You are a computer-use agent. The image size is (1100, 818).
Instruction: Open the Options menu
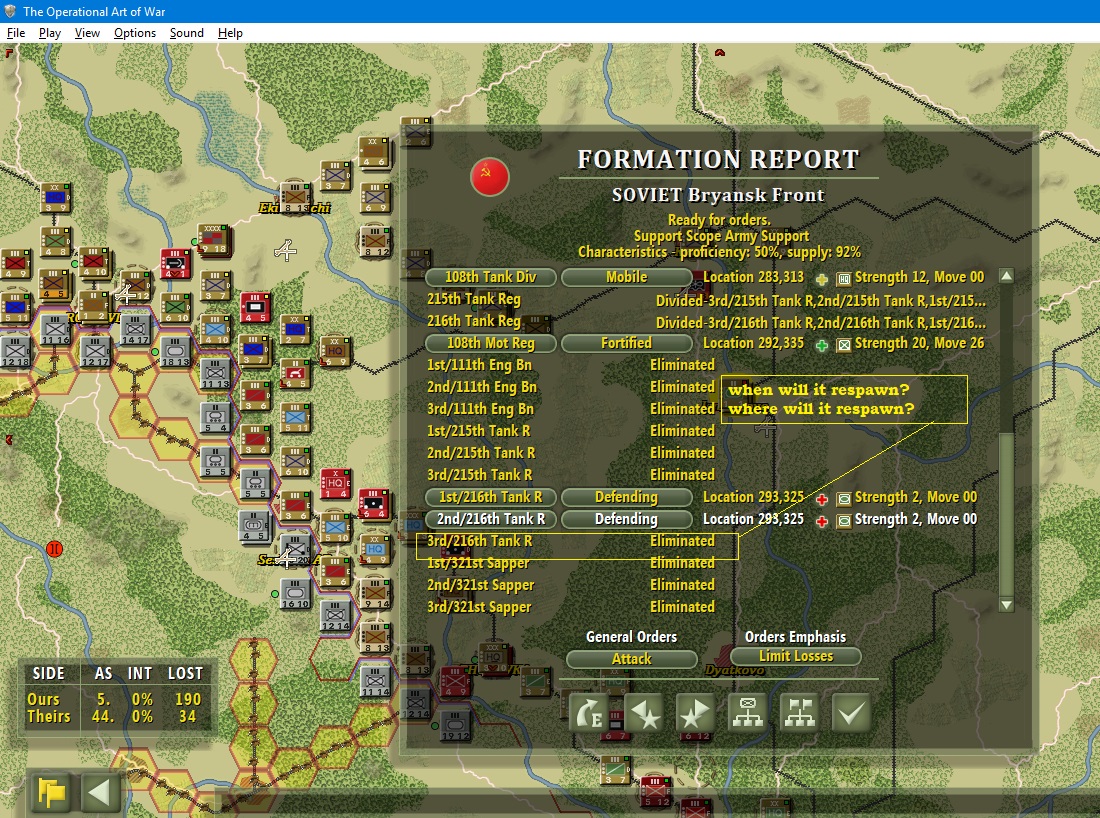click(x=135, y=33)
